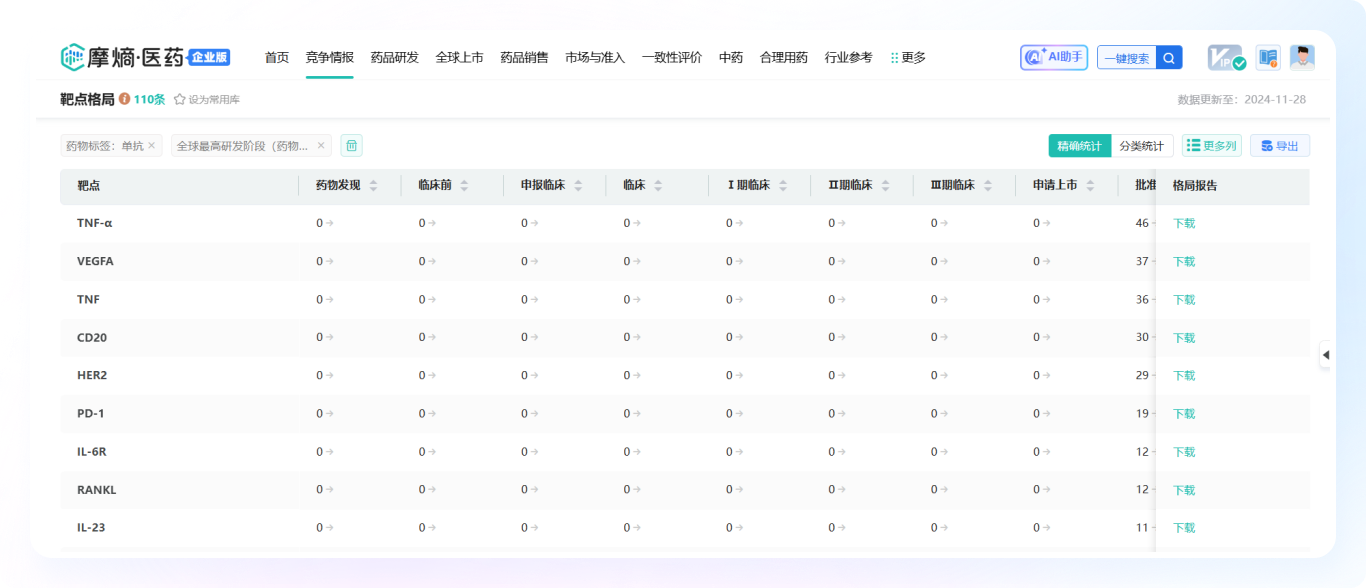This screenshot has height=588, width=1366.
Task: Collapse the right side panel arrow
Action: 1325,355
